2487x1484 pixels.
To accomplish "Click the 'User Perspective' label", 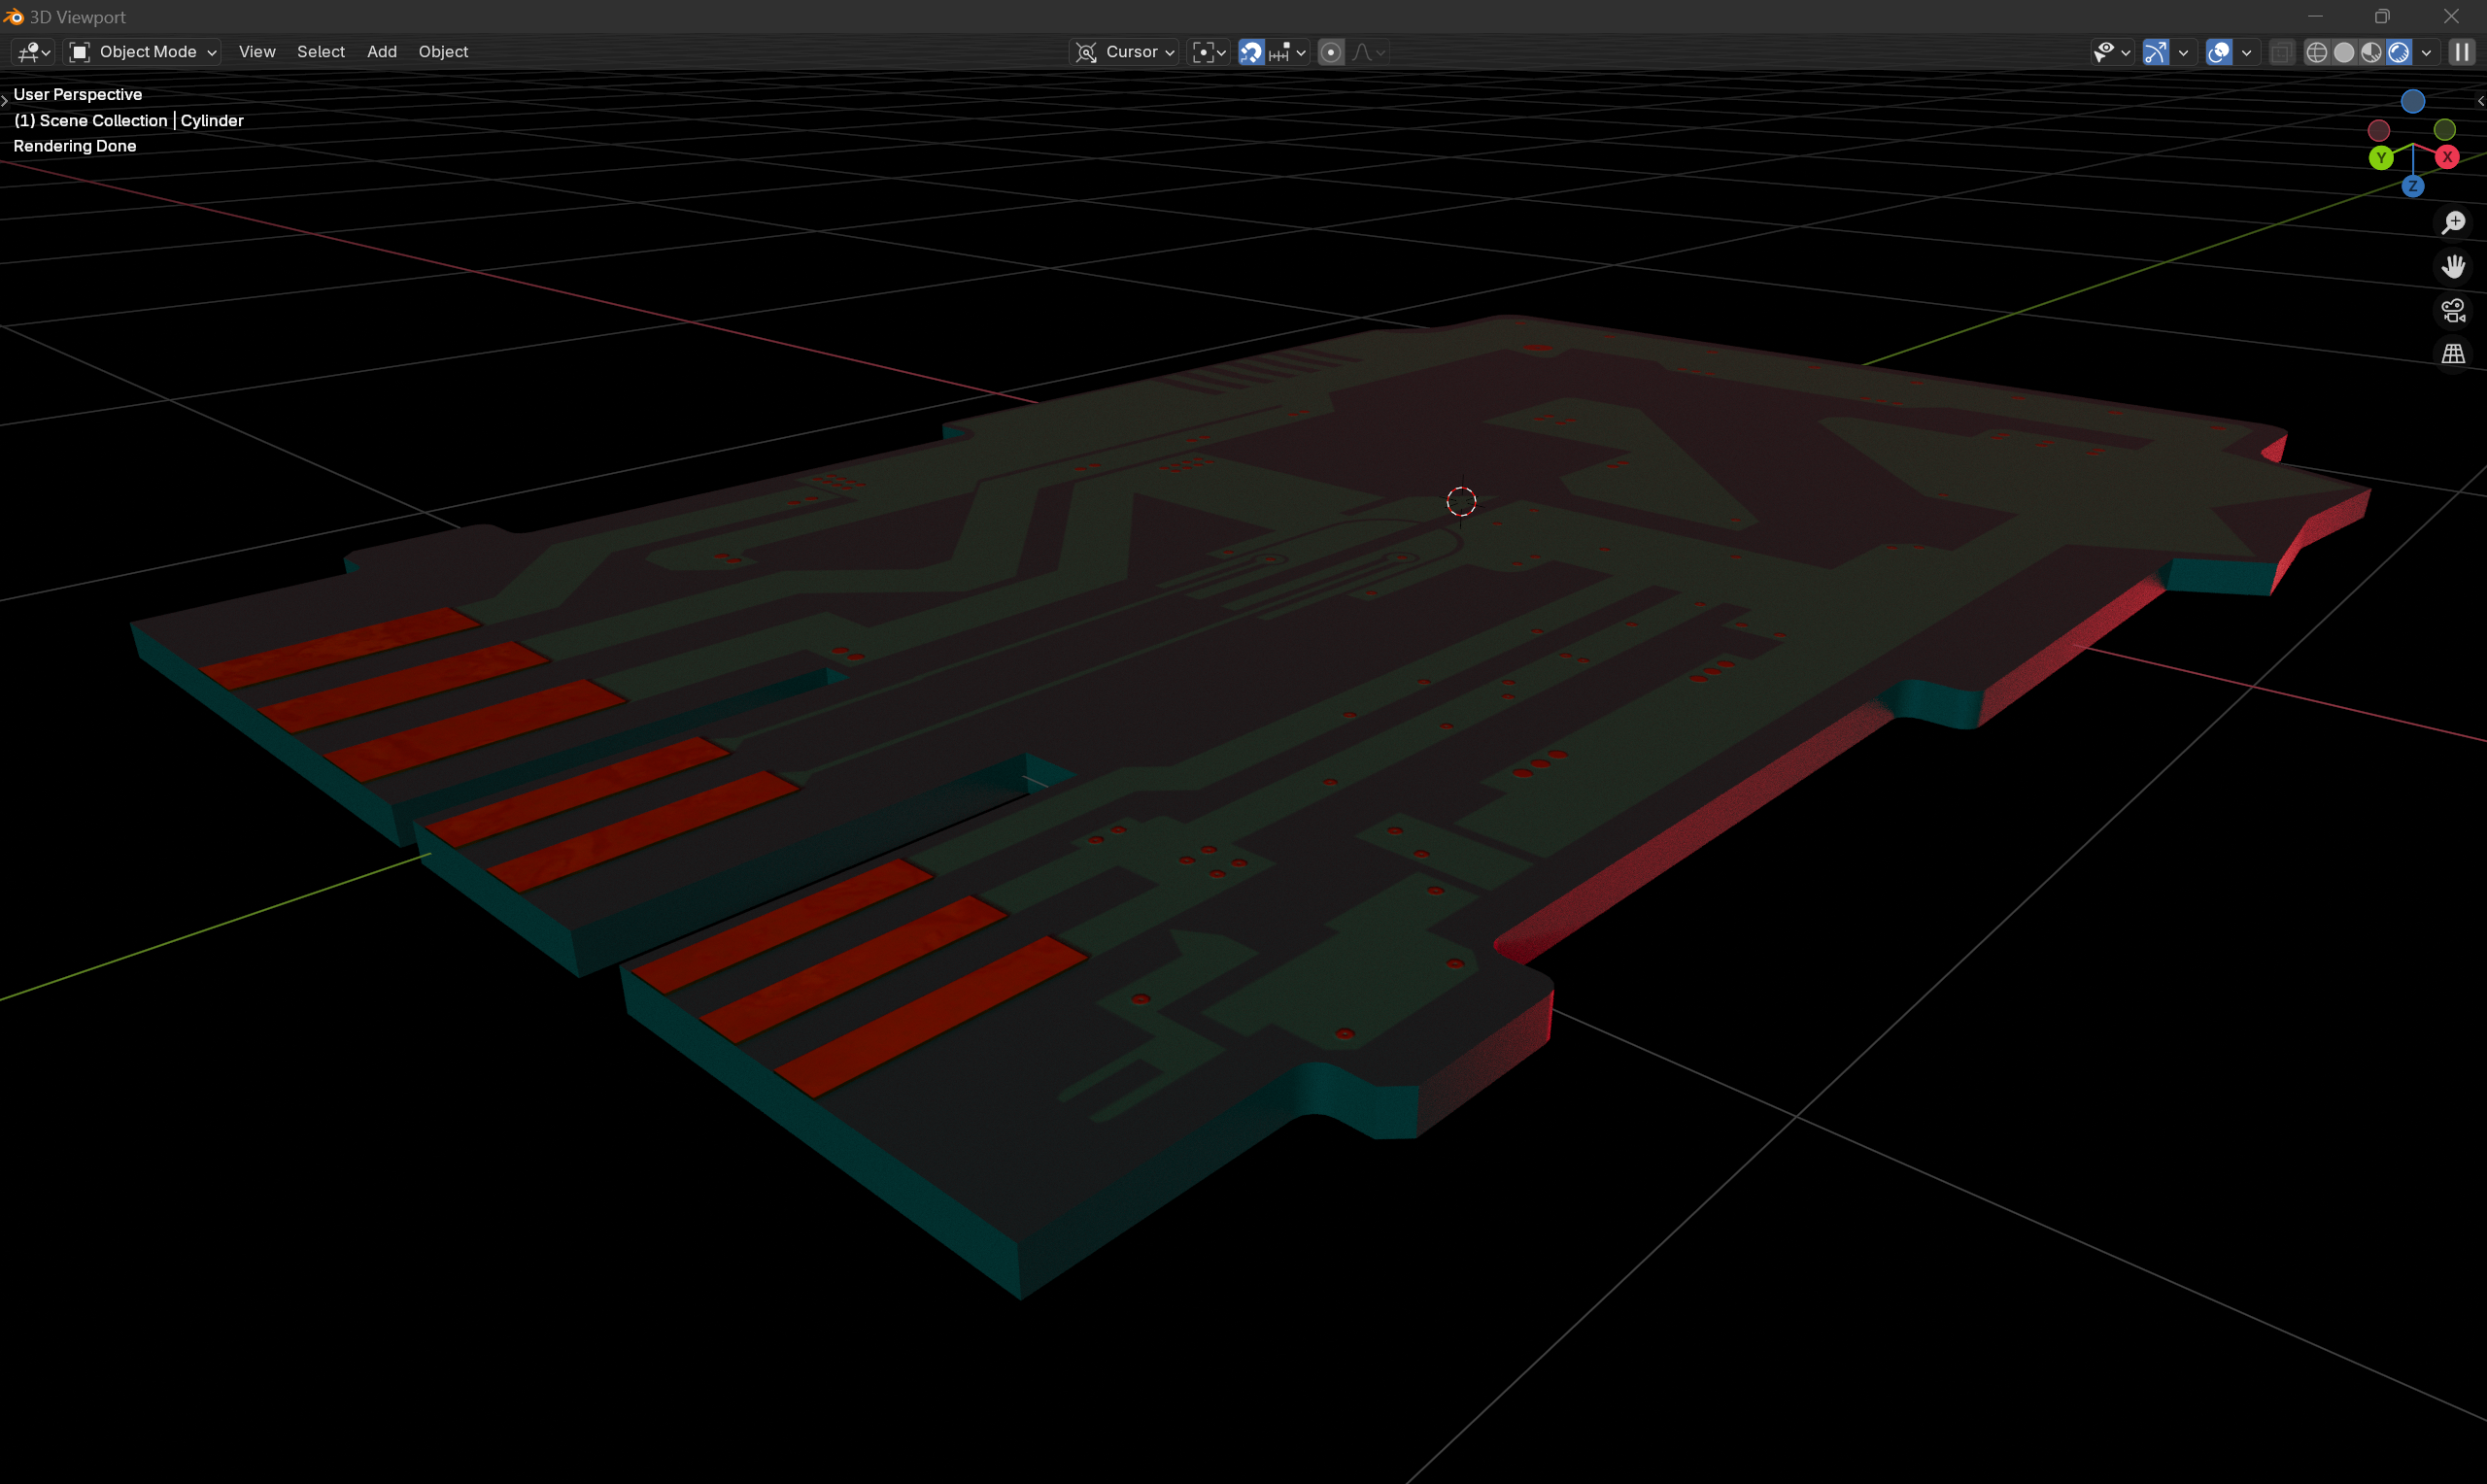I will (x=78, y=94).
